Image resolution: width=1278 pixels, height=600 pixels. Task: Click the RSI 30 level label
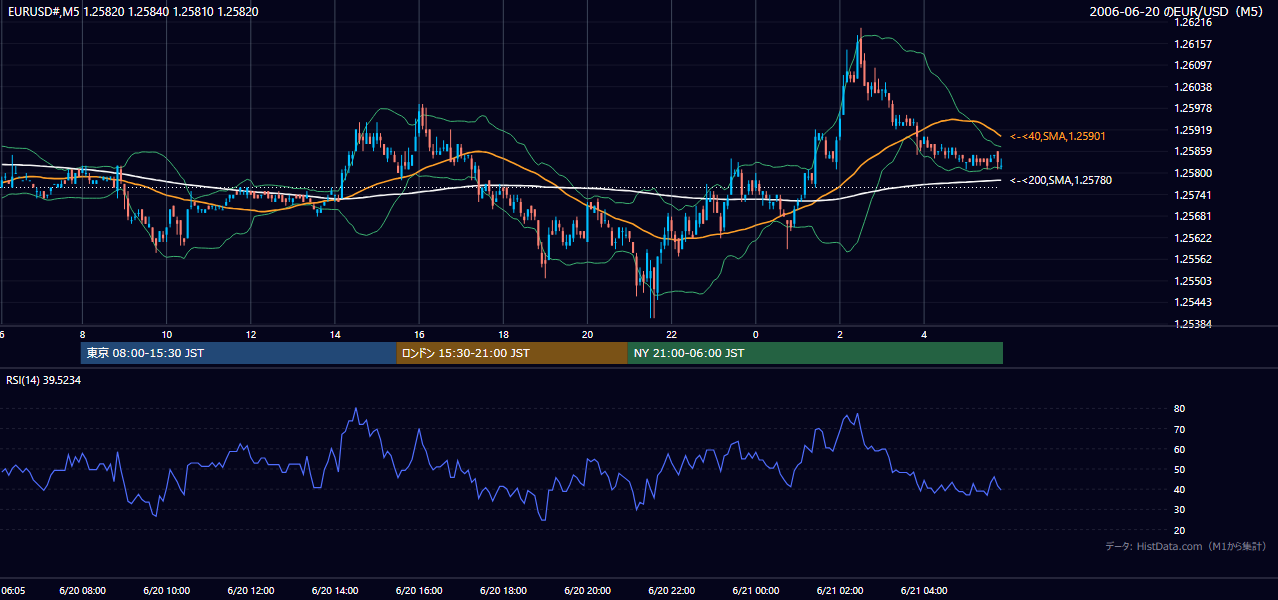point(1180,510)
